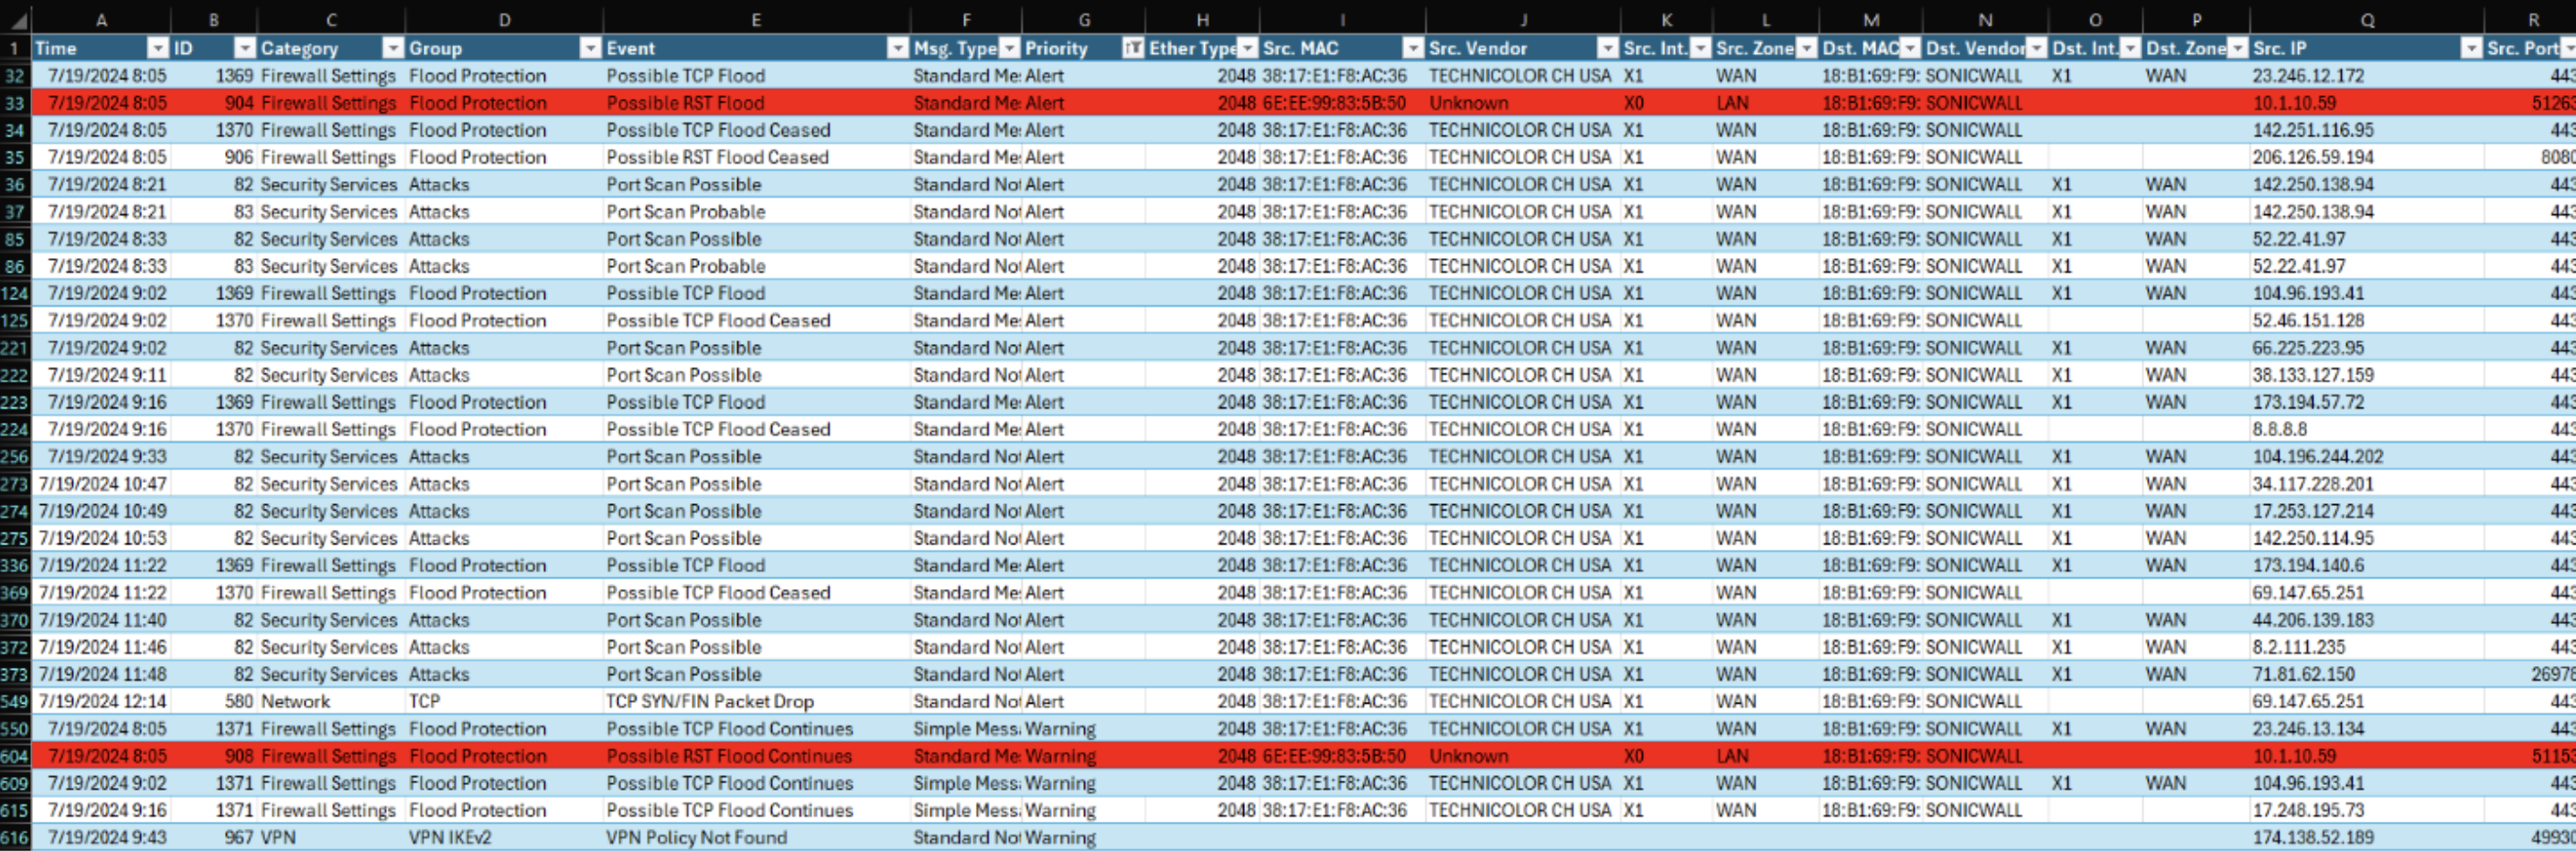Click the source IP cell 8.8.8.8
Image resolution: width=2576 pixels, height=851 pixels.
2280,429
